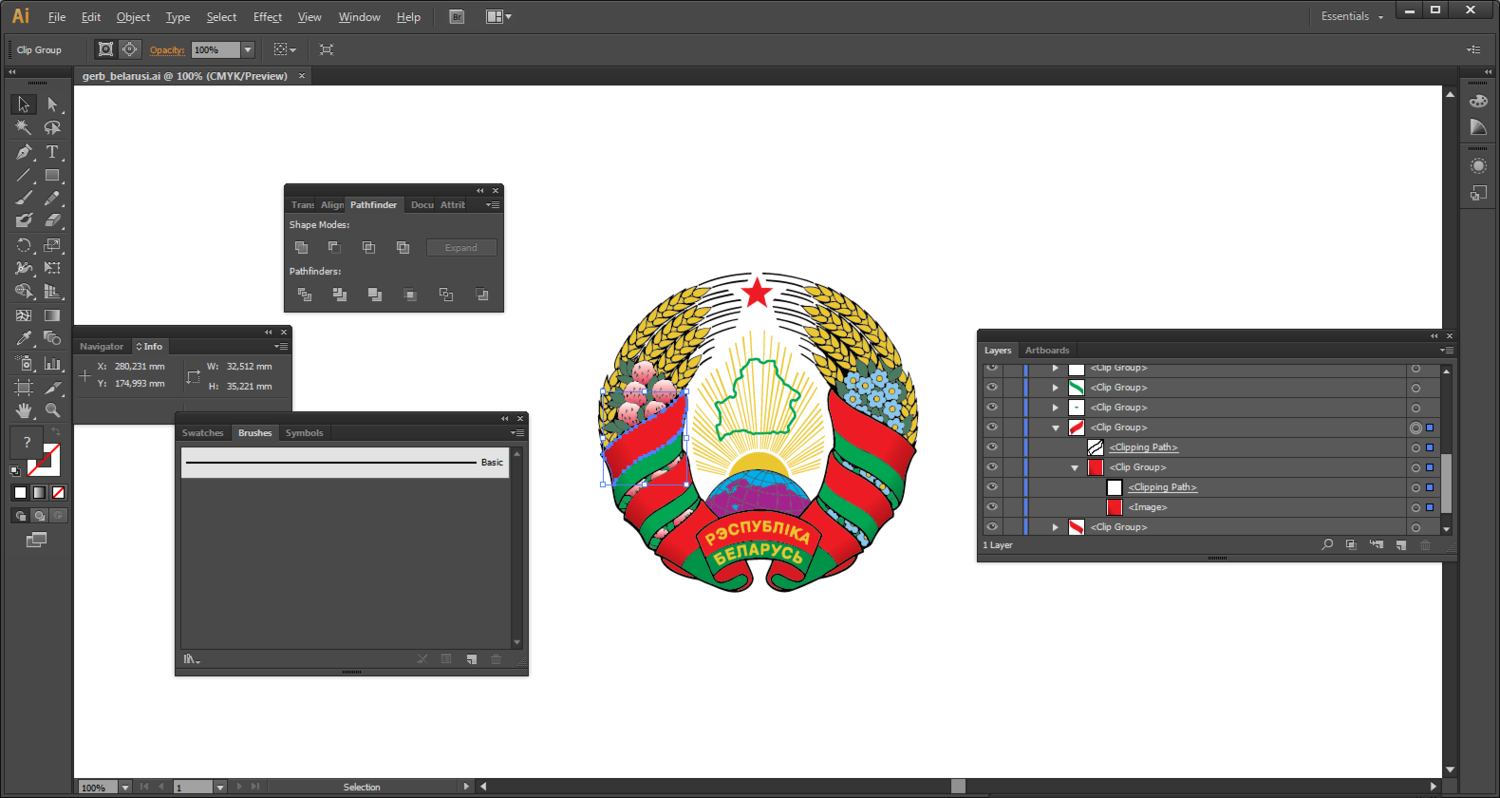Expand the Clip Group with green stripe thumbnail
Image resolution: width=1500 pixels, height=798 pixels.
click(1055, 387)
